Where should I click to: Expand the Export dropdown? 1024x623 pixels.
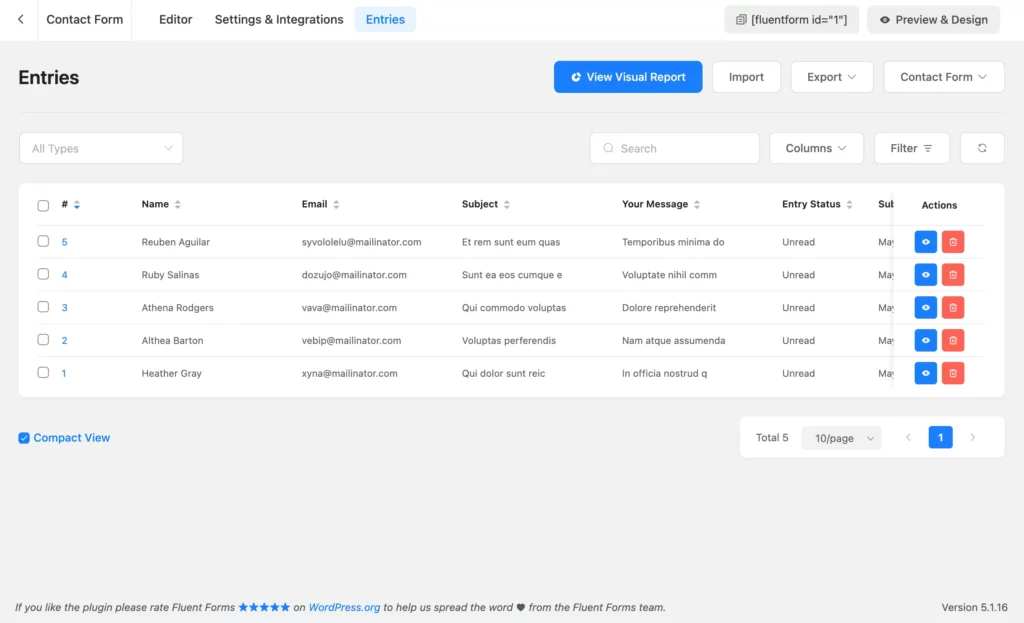pos(831,76)
